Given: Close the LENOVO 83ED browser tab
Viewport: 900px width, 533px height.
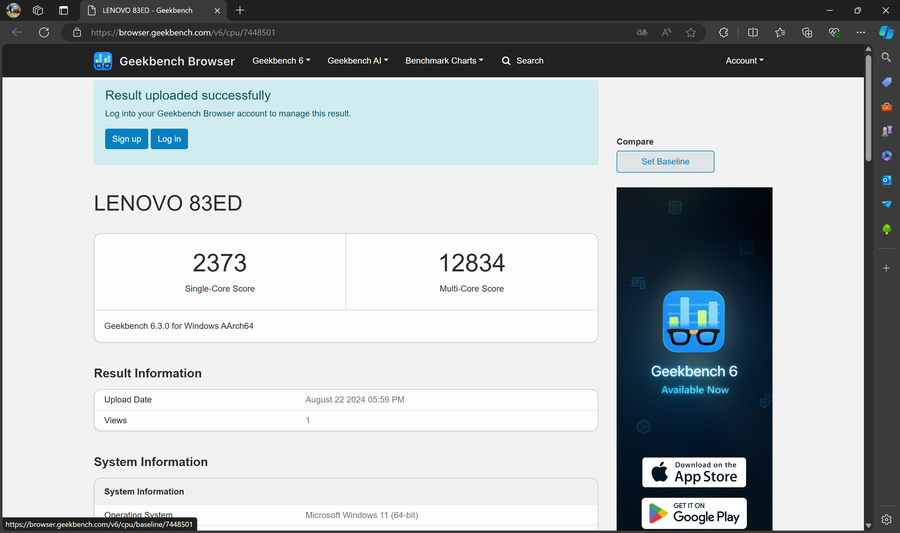Looking at the screenshot, I should (217, 10).
